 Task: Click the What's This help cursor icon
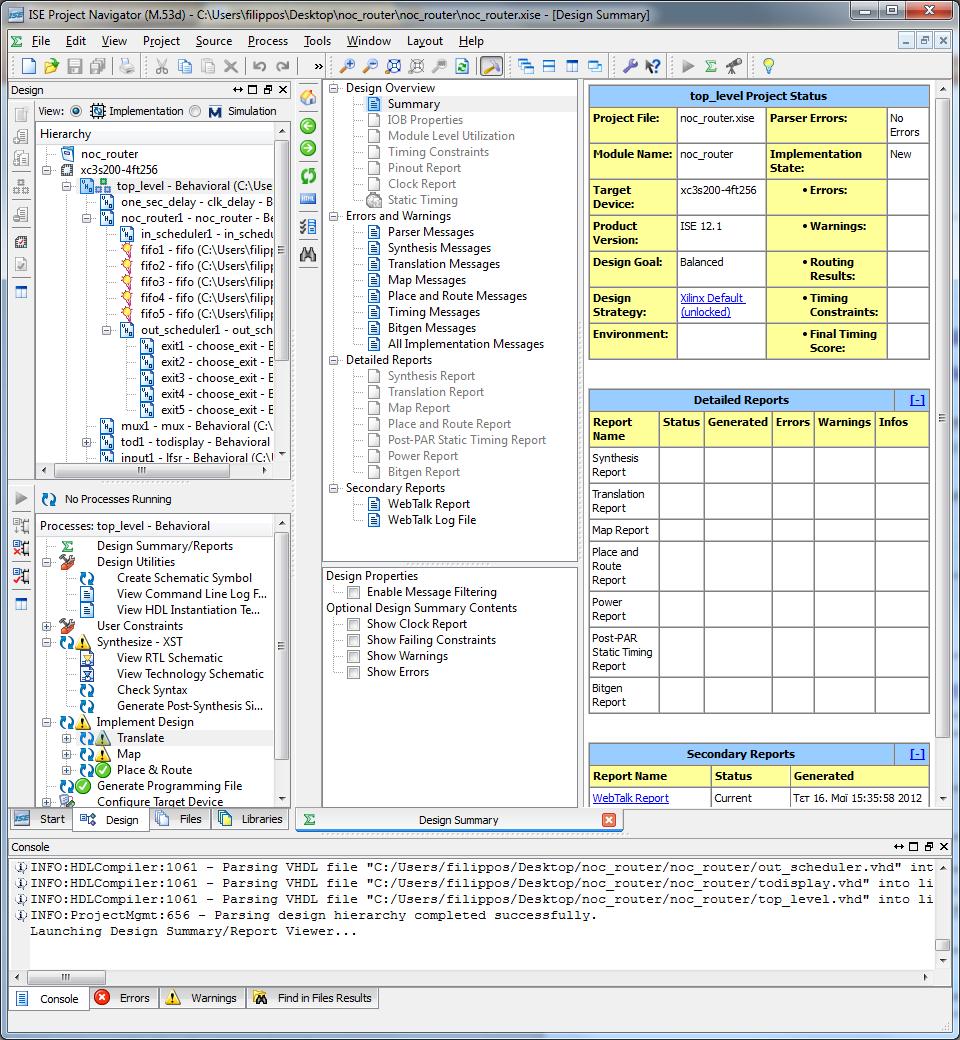(x=653, y=66)
